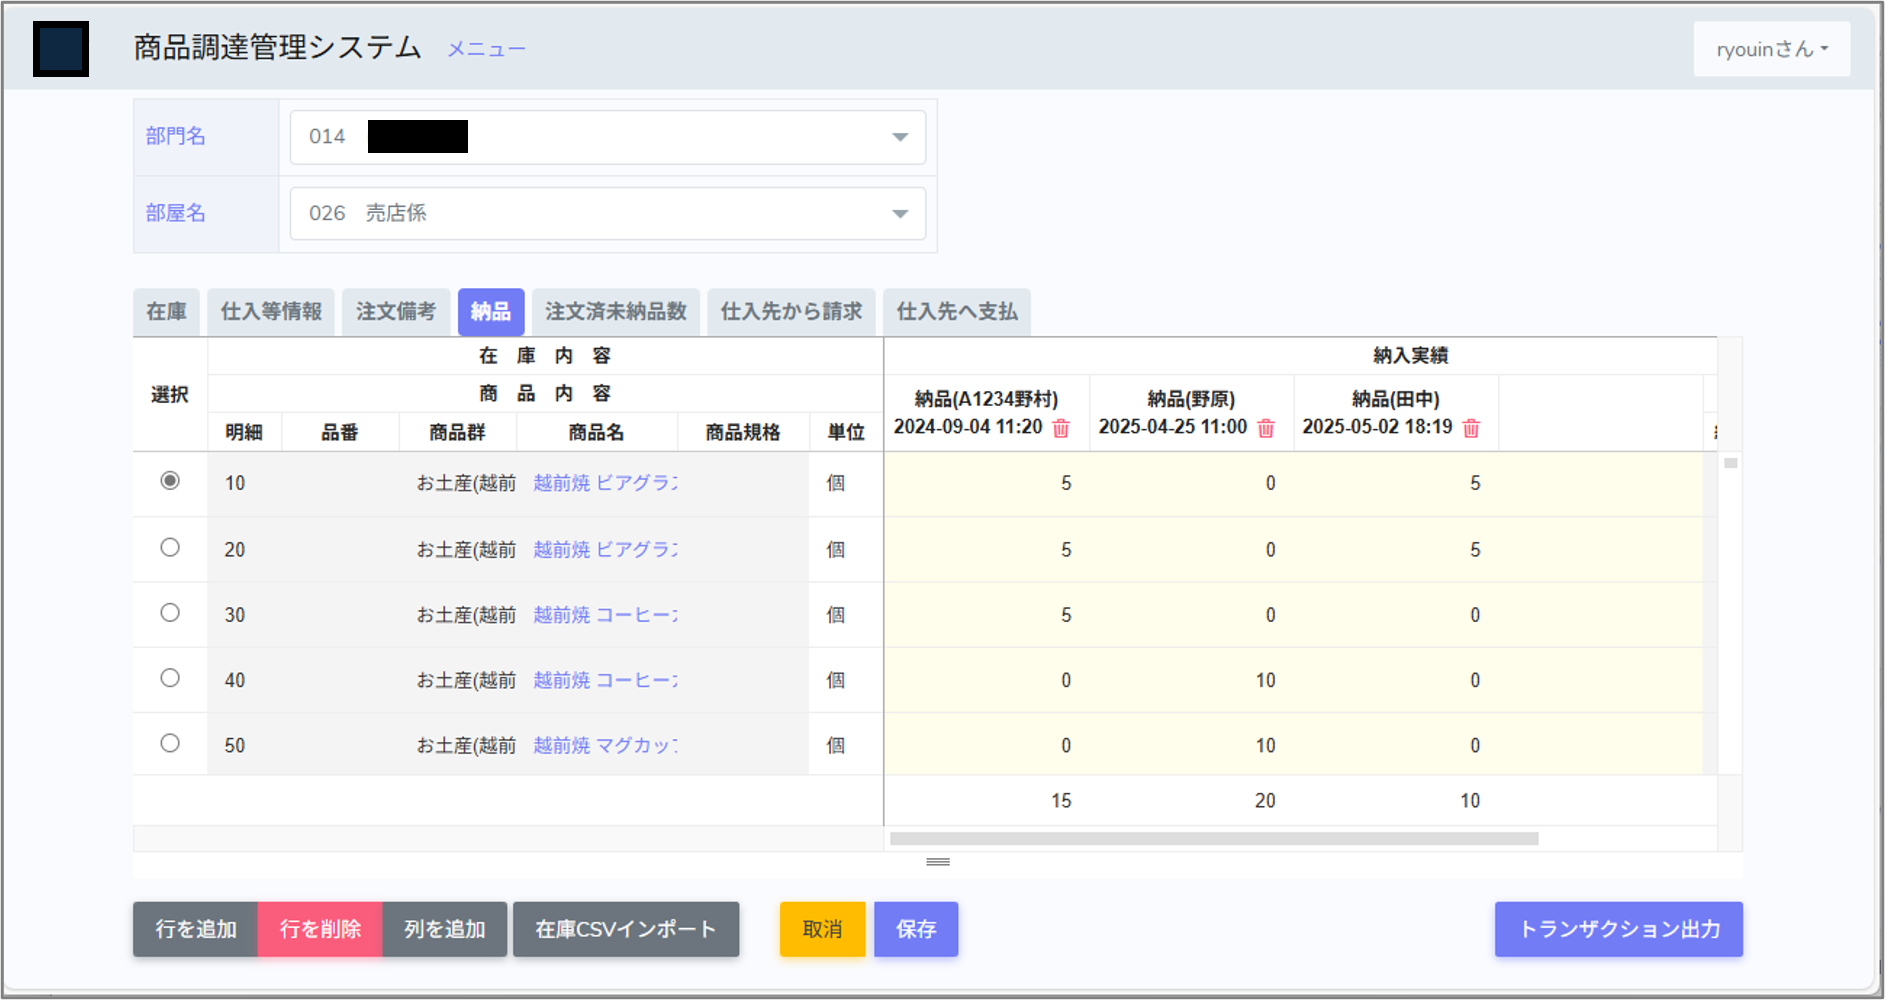Screen dimensions: 1885x1000
Task: Remove 納品(田中) column using trash icon
Action: [x=1471, y=428]
